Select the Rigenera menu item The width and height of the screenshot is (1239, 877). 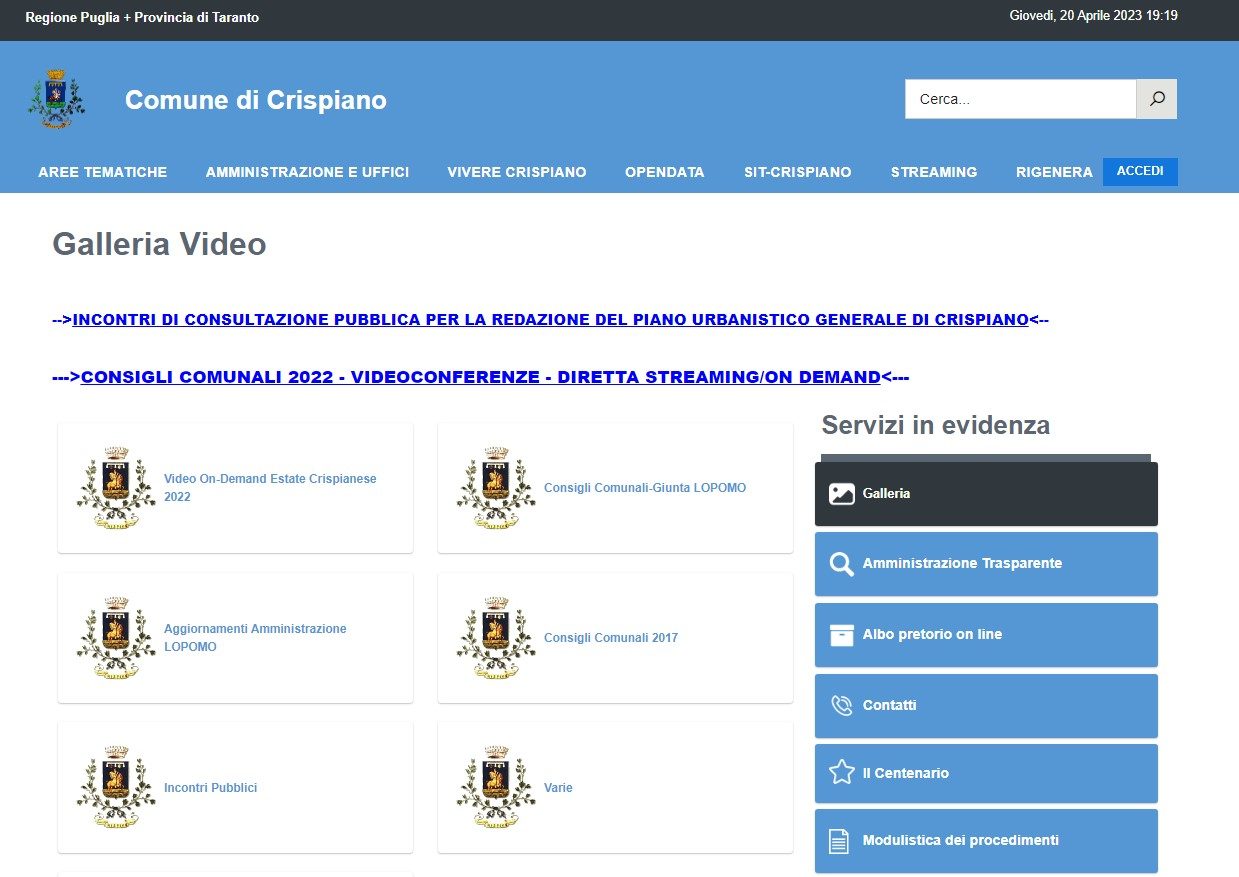[x=1054, y=172]
